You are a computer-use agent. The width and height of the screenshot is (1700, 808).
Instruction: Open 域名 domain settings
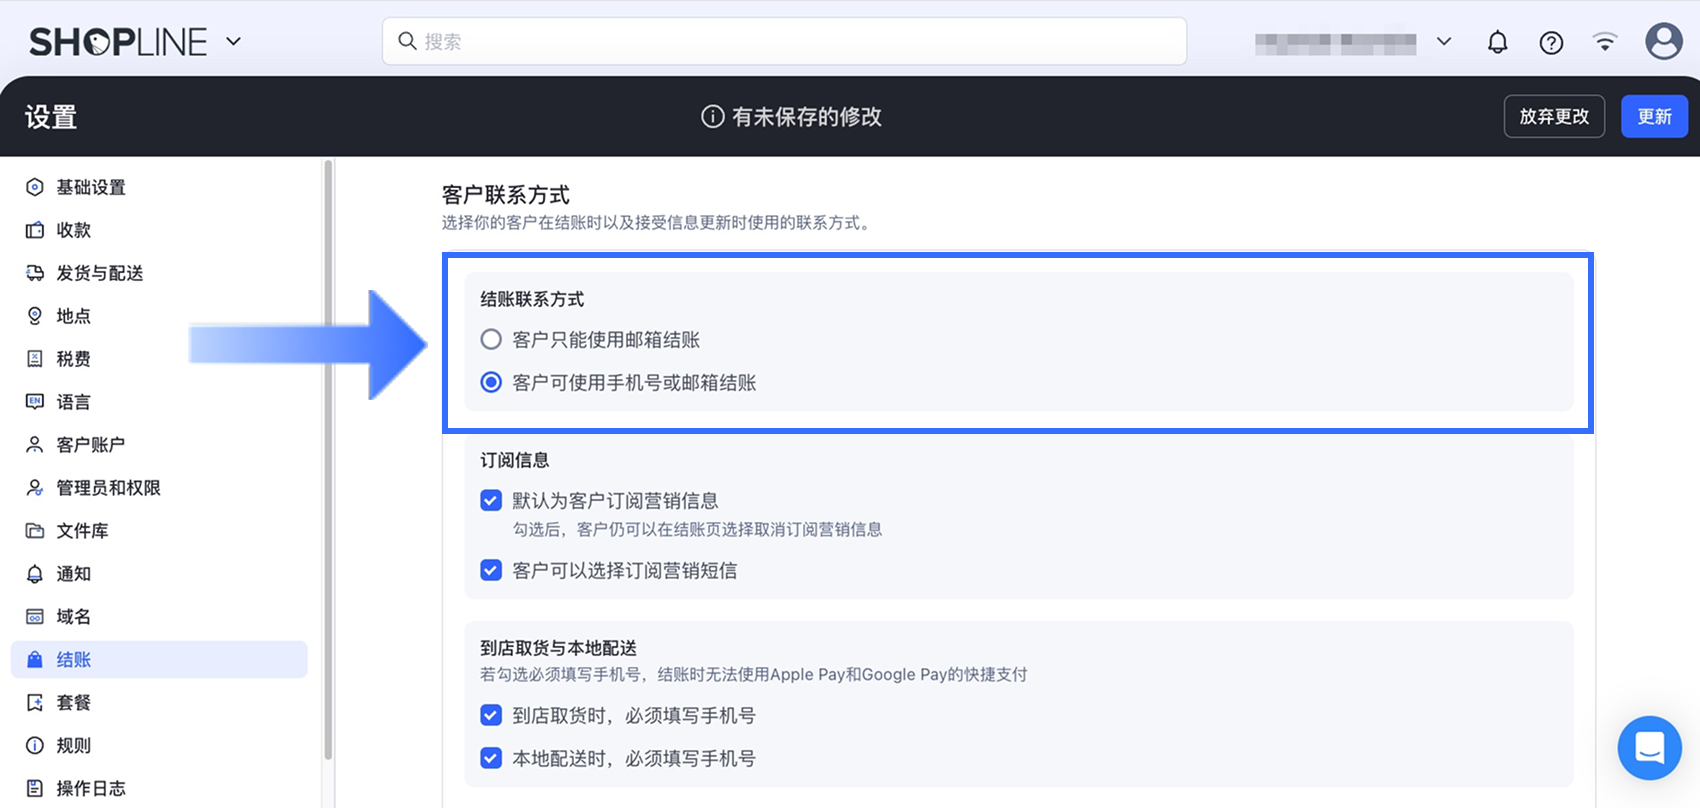(73, 617)
